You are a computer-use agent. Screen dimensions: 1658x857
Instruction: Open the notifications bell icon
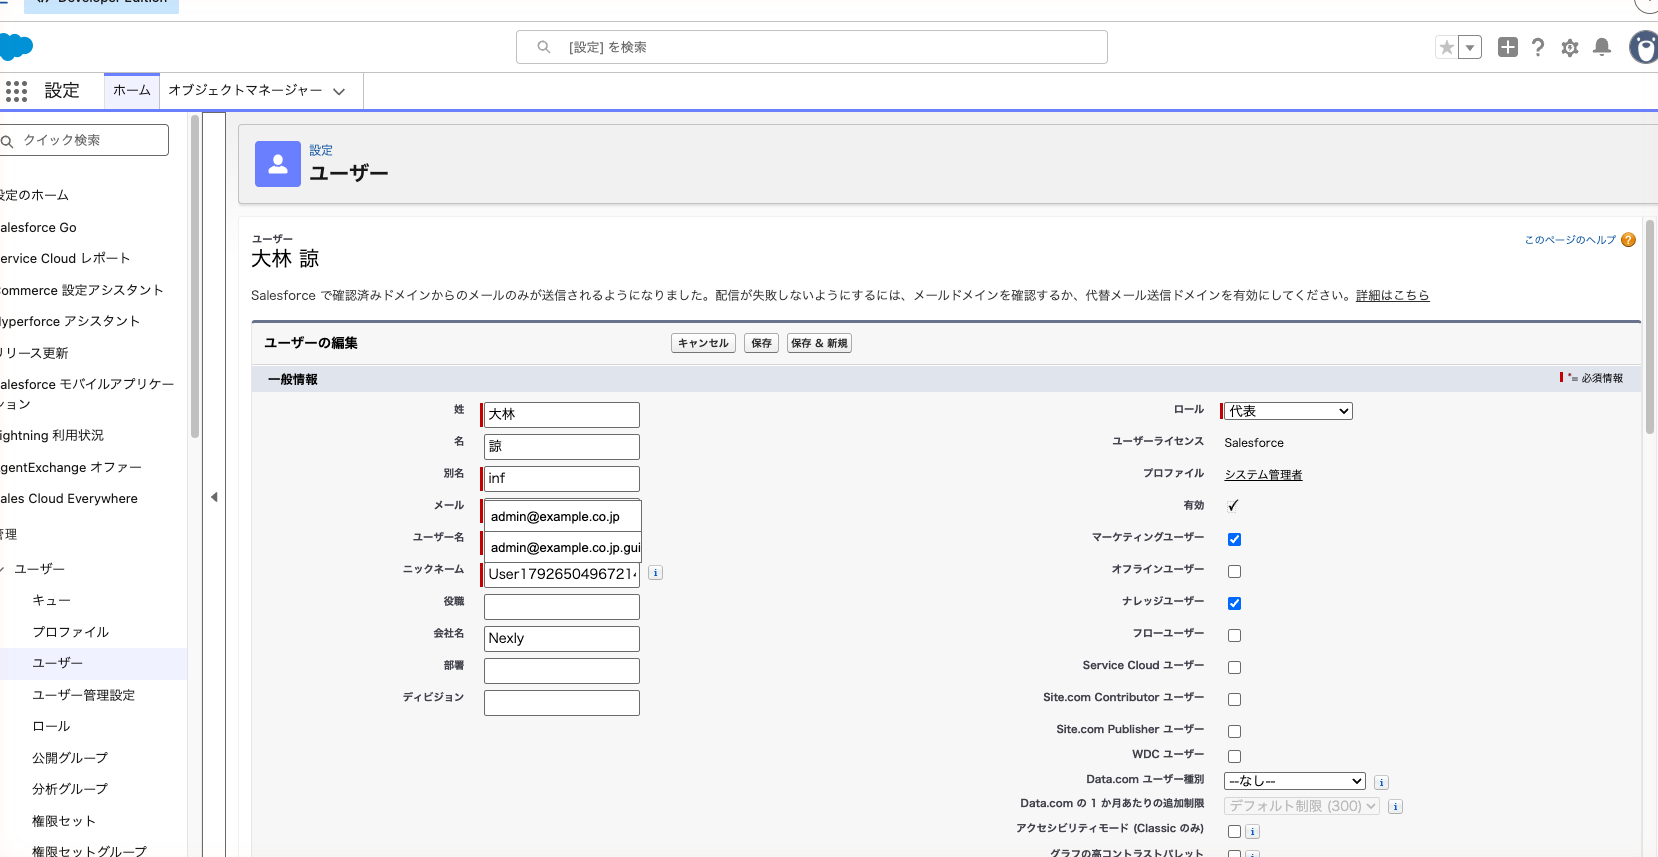[x=1602, y=47]
